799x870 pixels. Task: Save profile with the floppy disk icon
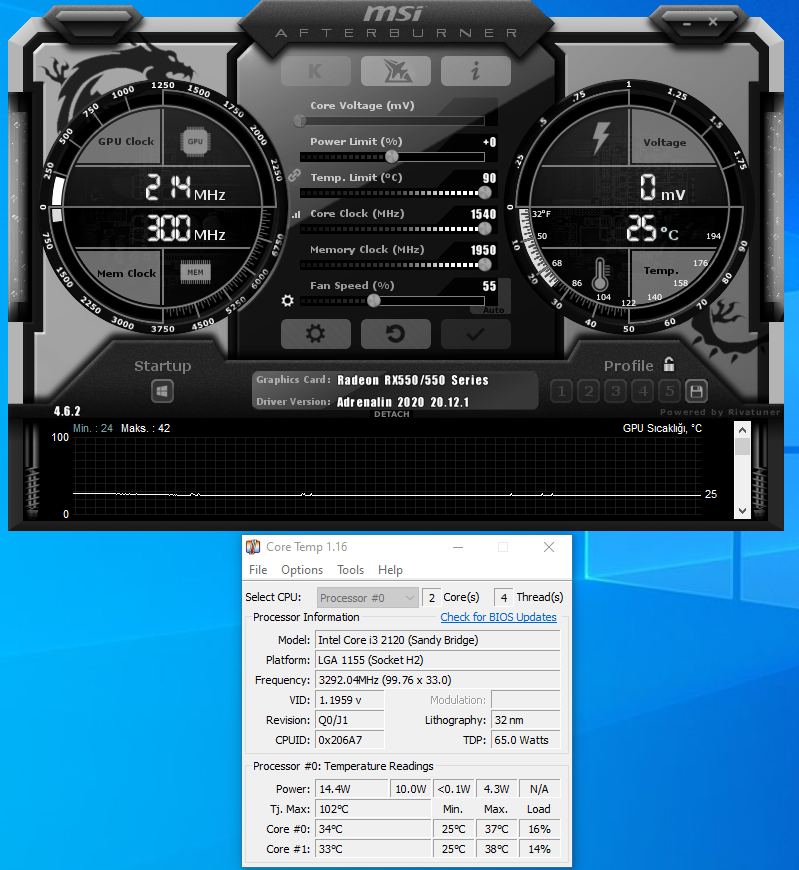[x=696, y=392]
